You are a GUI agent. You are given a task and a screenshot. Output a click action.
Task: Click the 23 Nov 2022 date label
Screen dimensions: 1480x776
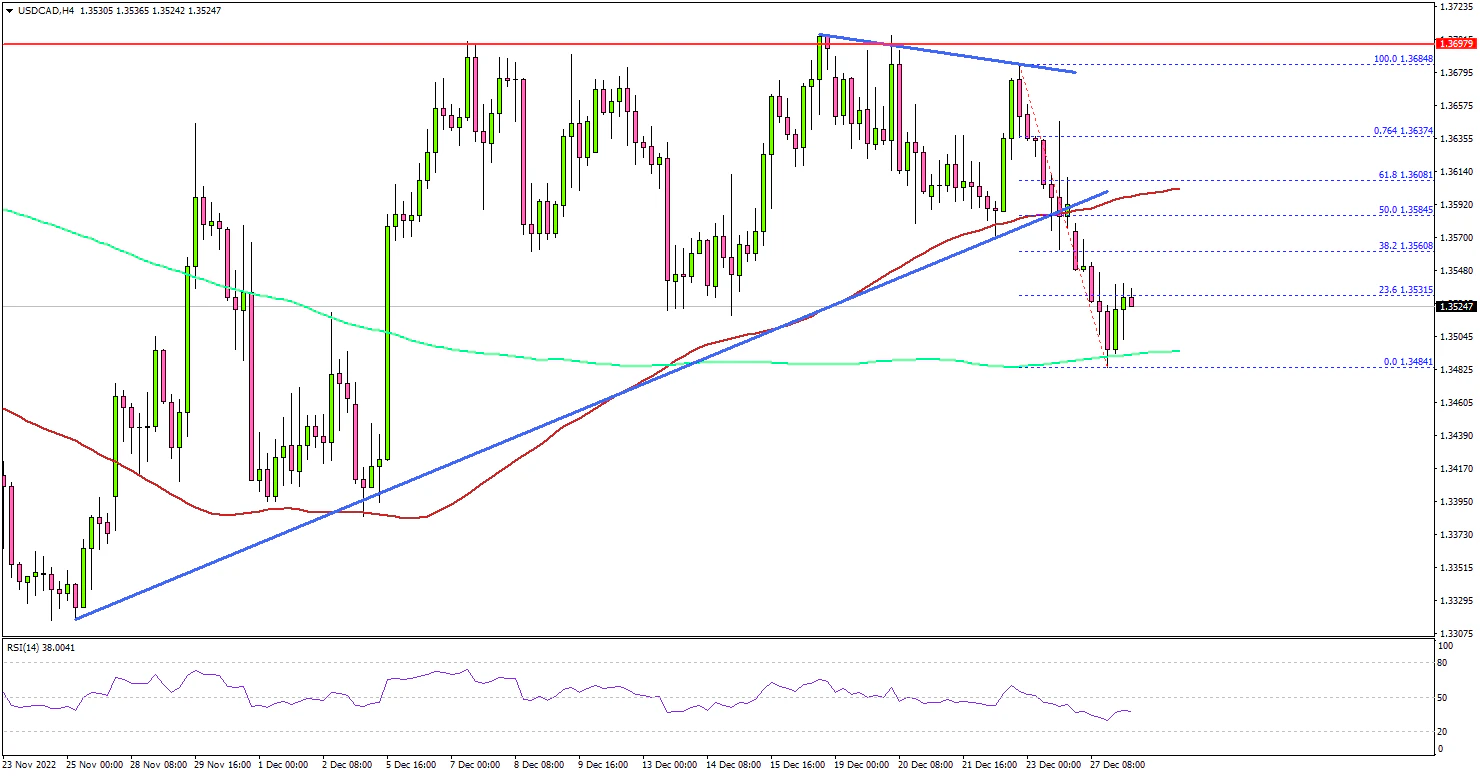32,765
